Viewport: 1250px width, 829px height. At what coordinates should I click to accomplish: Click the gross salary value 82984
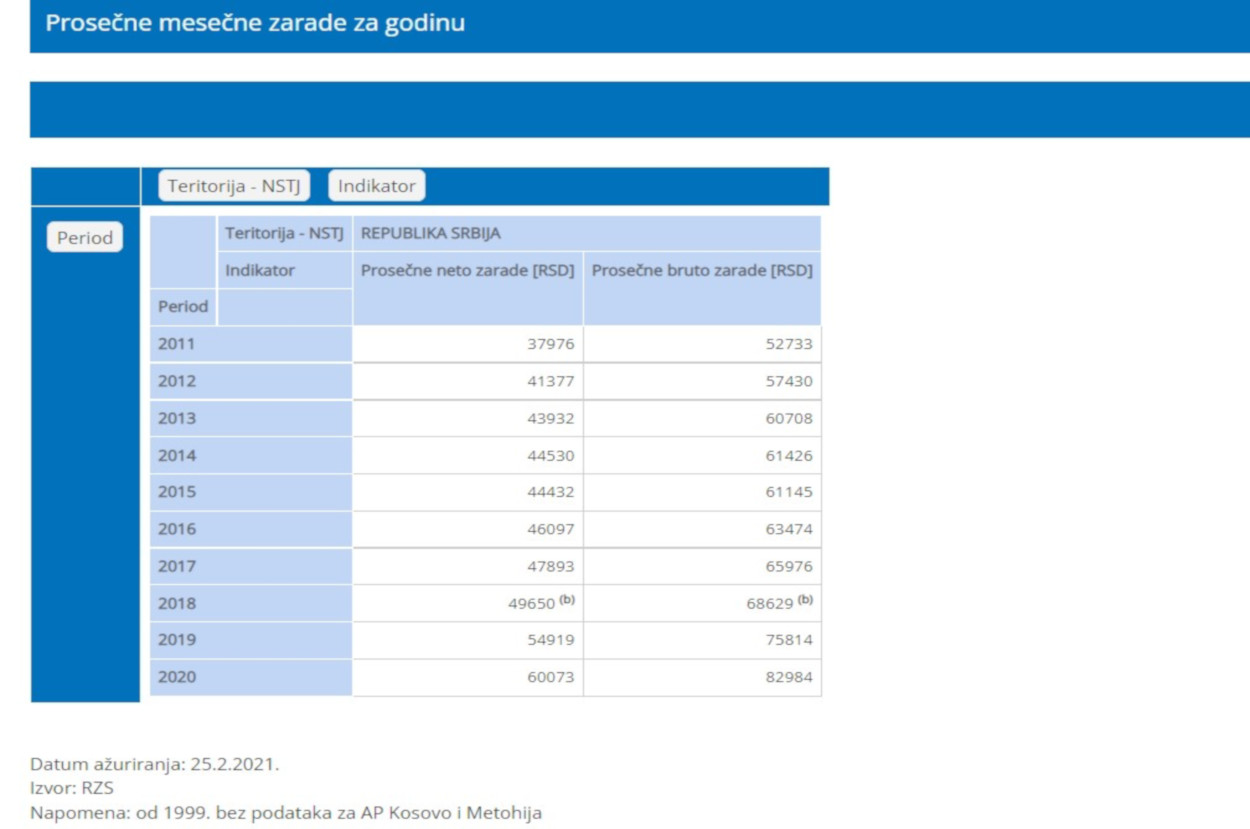point(789,678)
